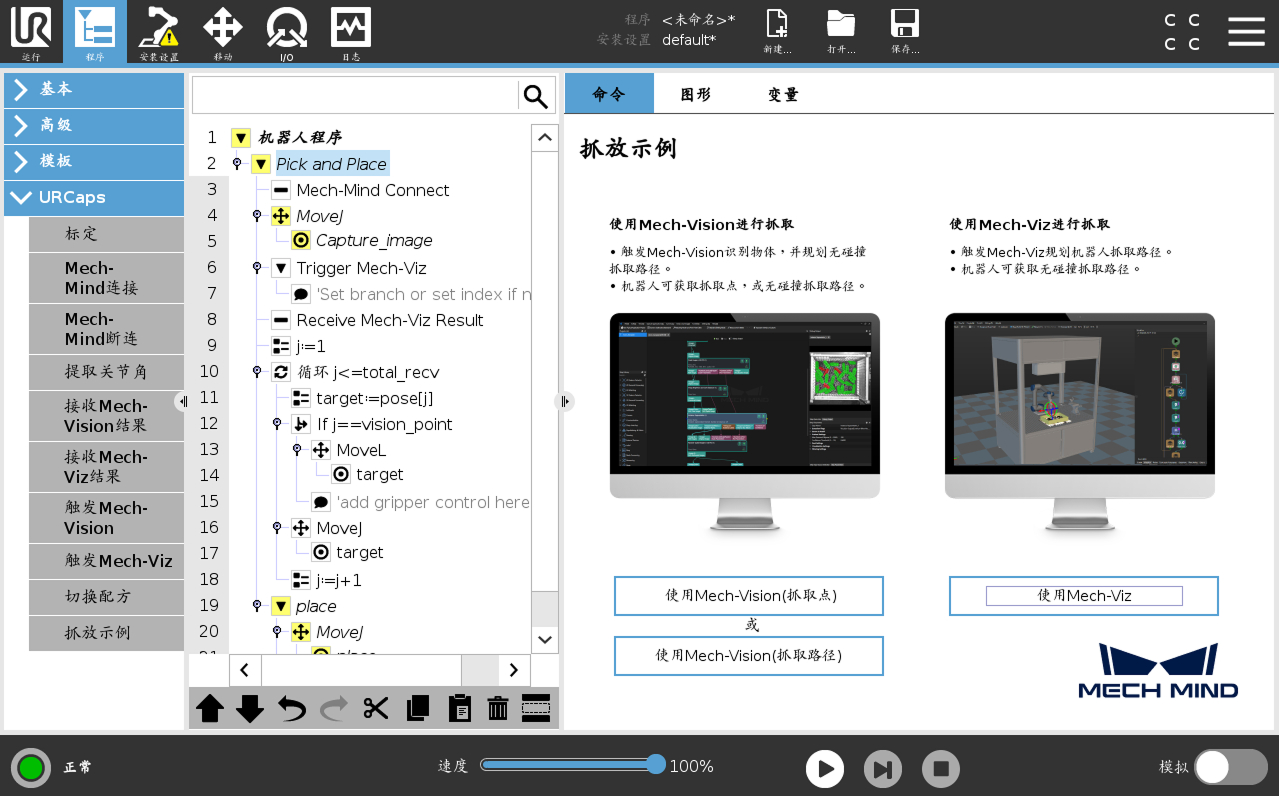Image resolution: width=1279 pixels, height=796 pixels.
Task: View the Log screen
Action: coord(350,32)
